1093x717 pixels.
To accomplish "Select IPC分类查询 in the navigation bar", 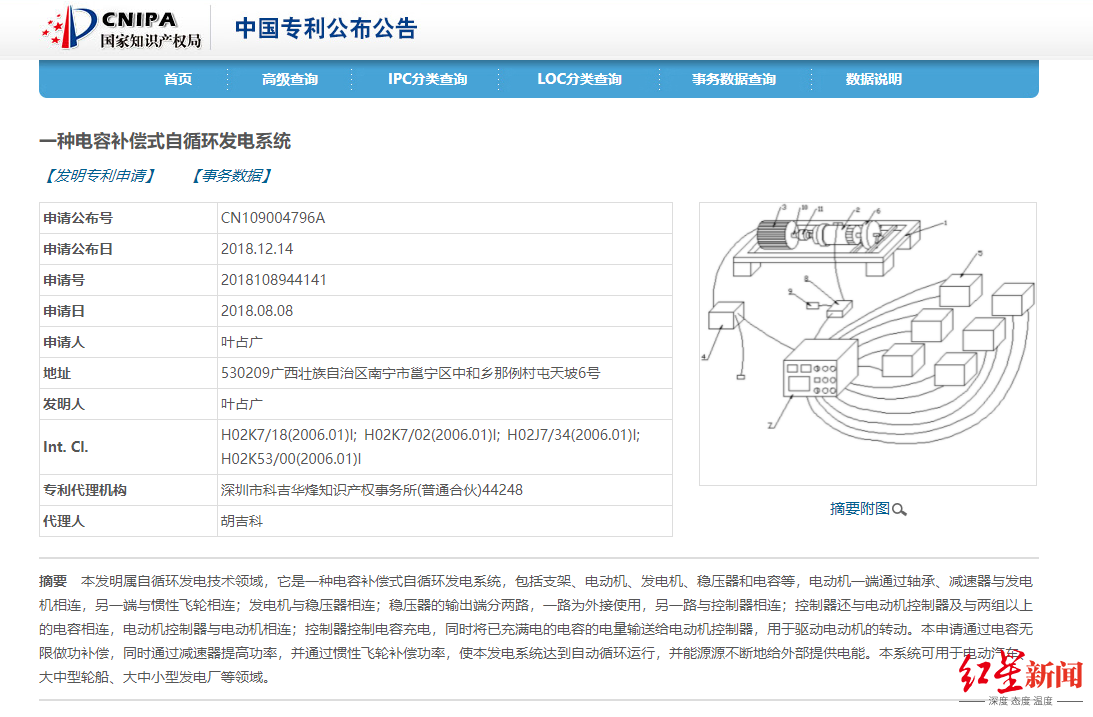I will pyautogui.click(x=427, y=80).
